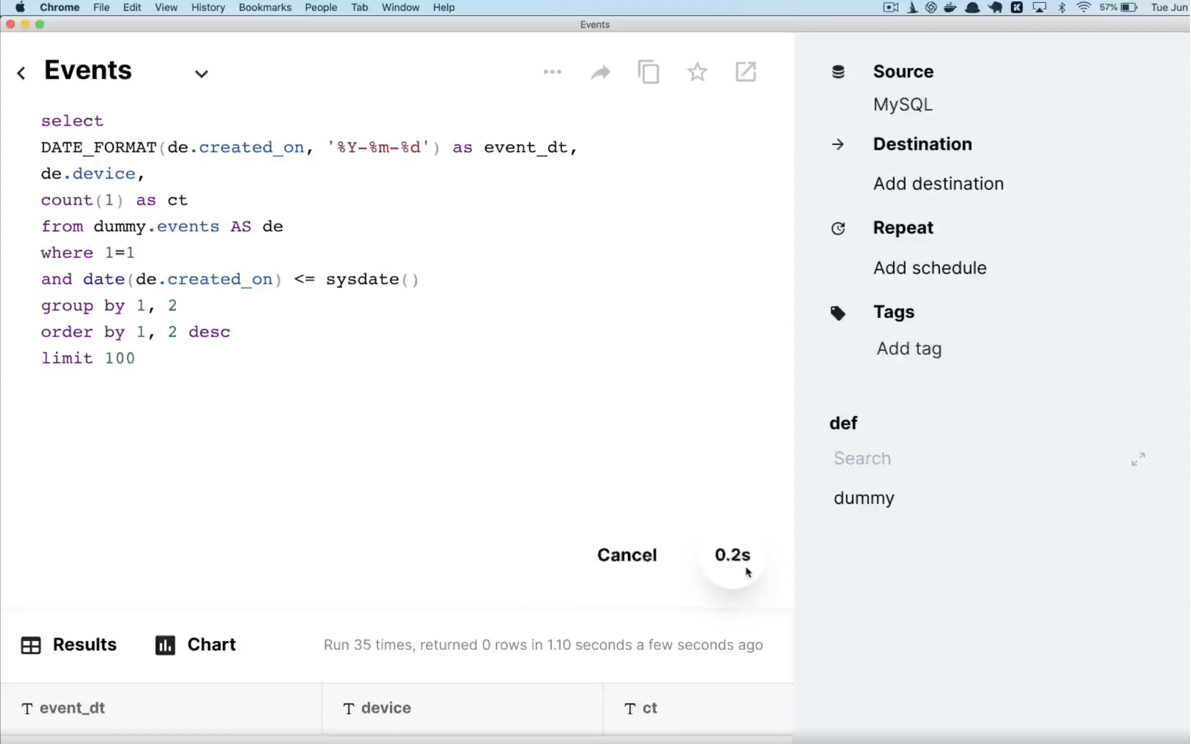Click the back arrow beside Events title

(21, 73)
